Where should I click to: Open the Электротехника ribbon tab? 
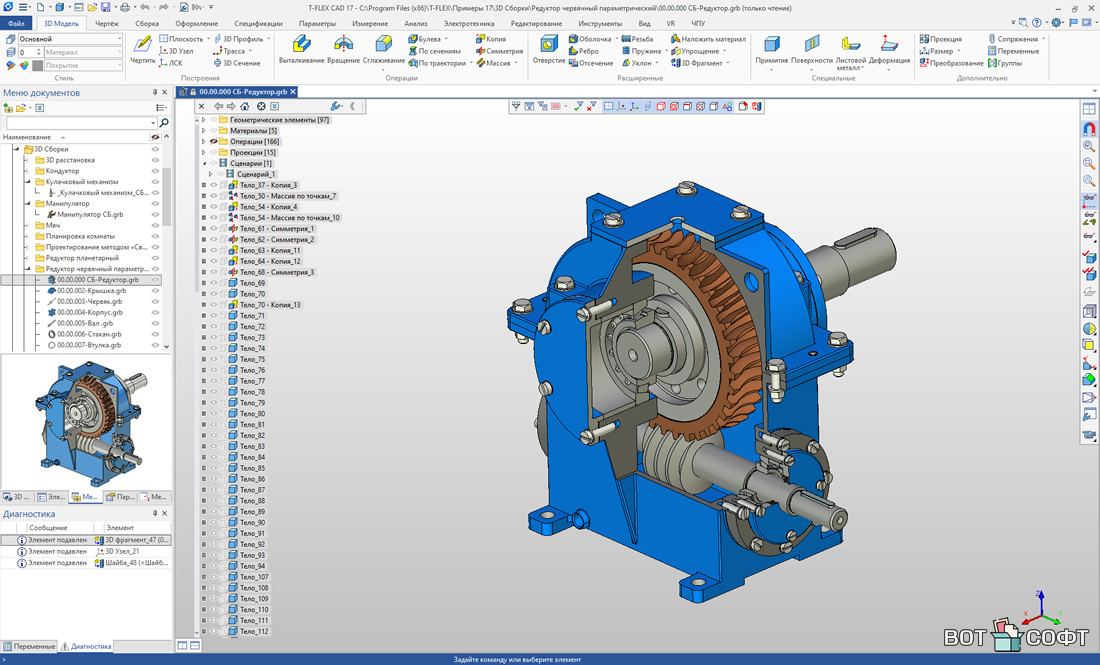[469, 23]
